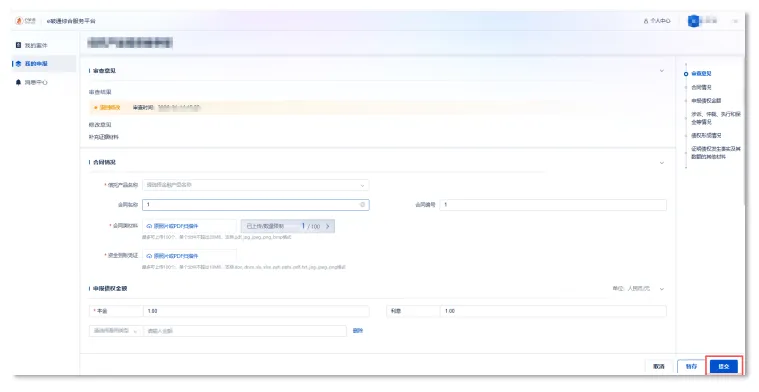Click the blue user avatar

point(694,21)
